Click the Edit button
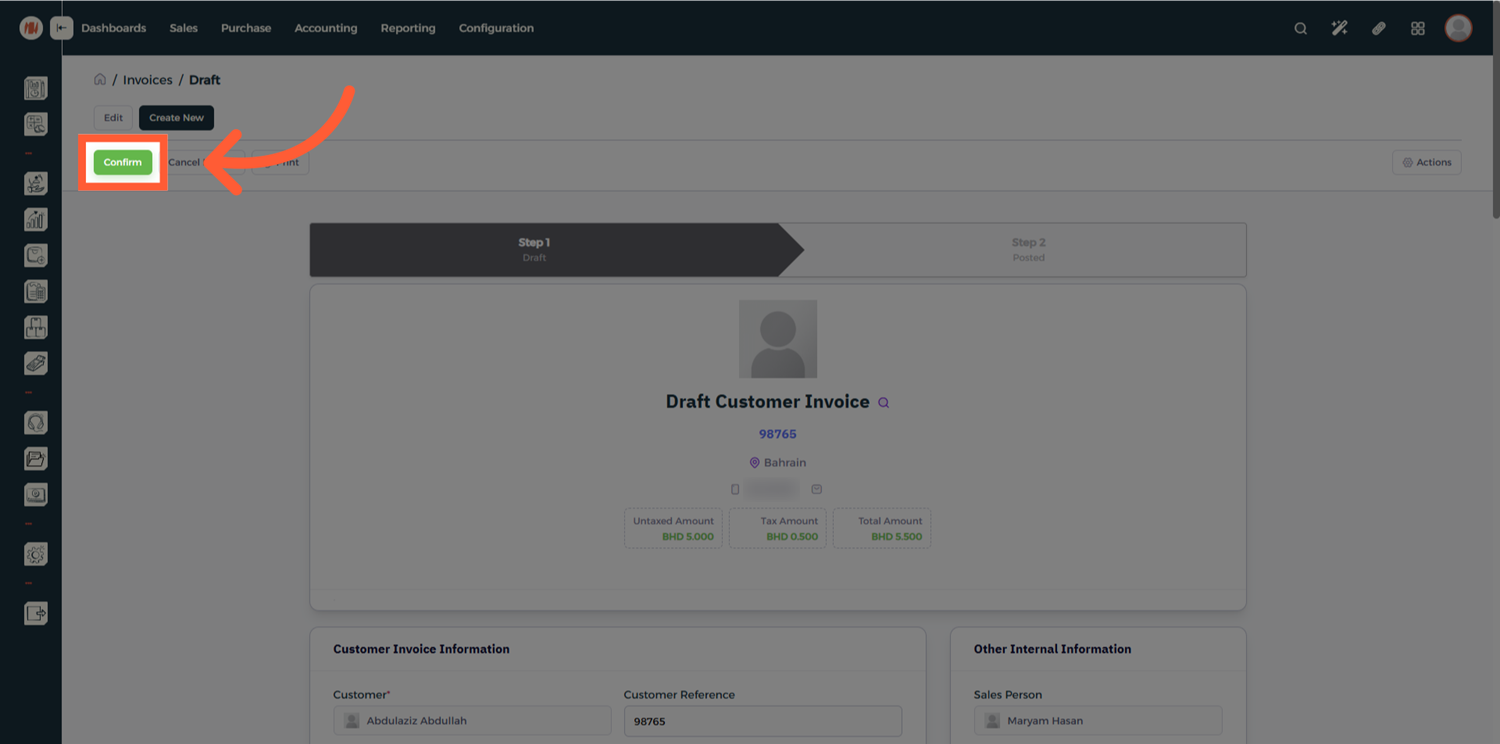The image size is (1500, 744). (x=113, y=118)
